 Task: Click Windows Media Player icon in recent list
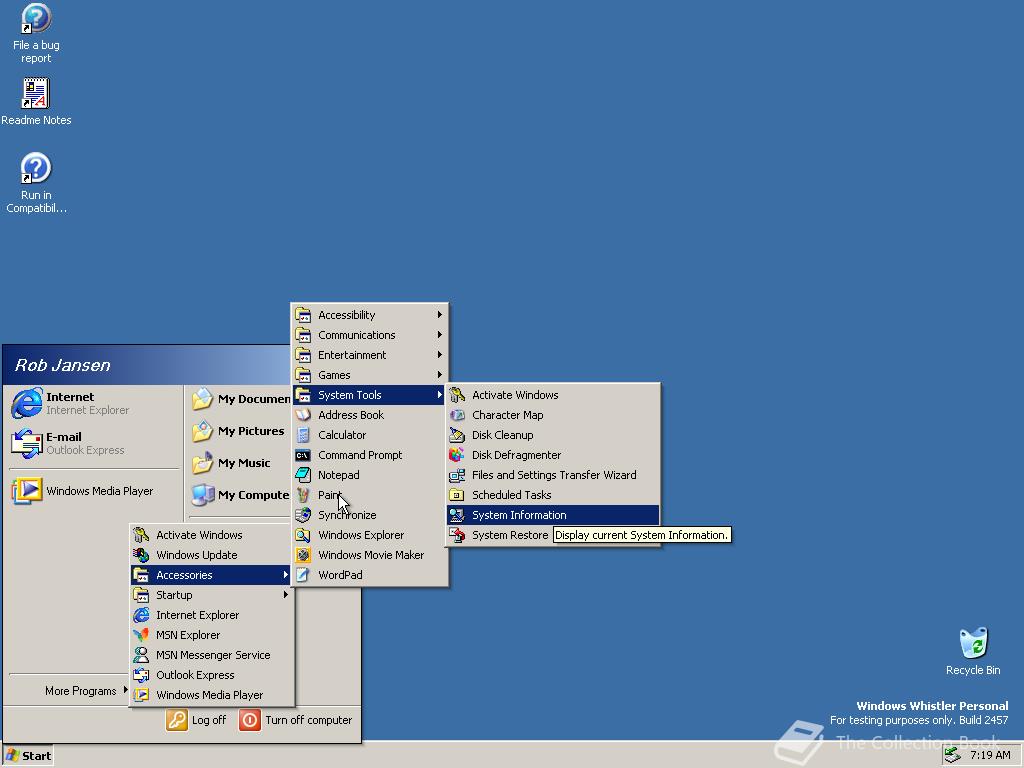[27, 490]
